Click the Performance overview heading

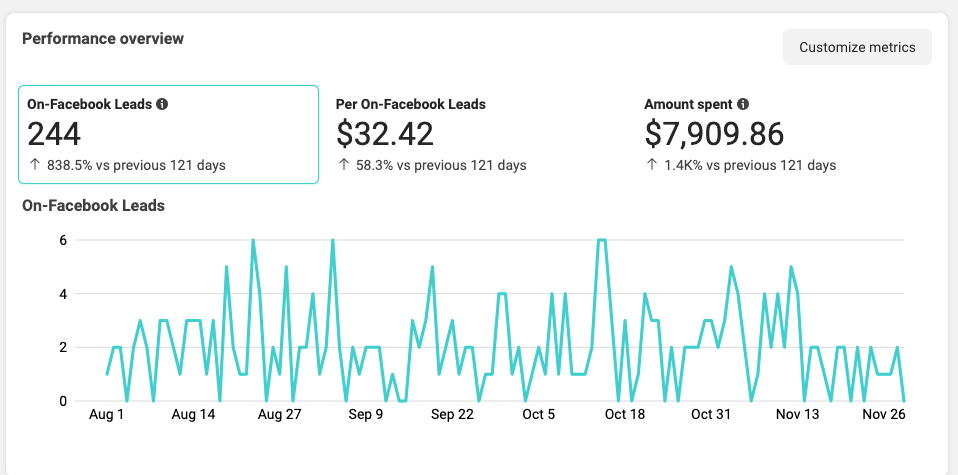point(103,39)
